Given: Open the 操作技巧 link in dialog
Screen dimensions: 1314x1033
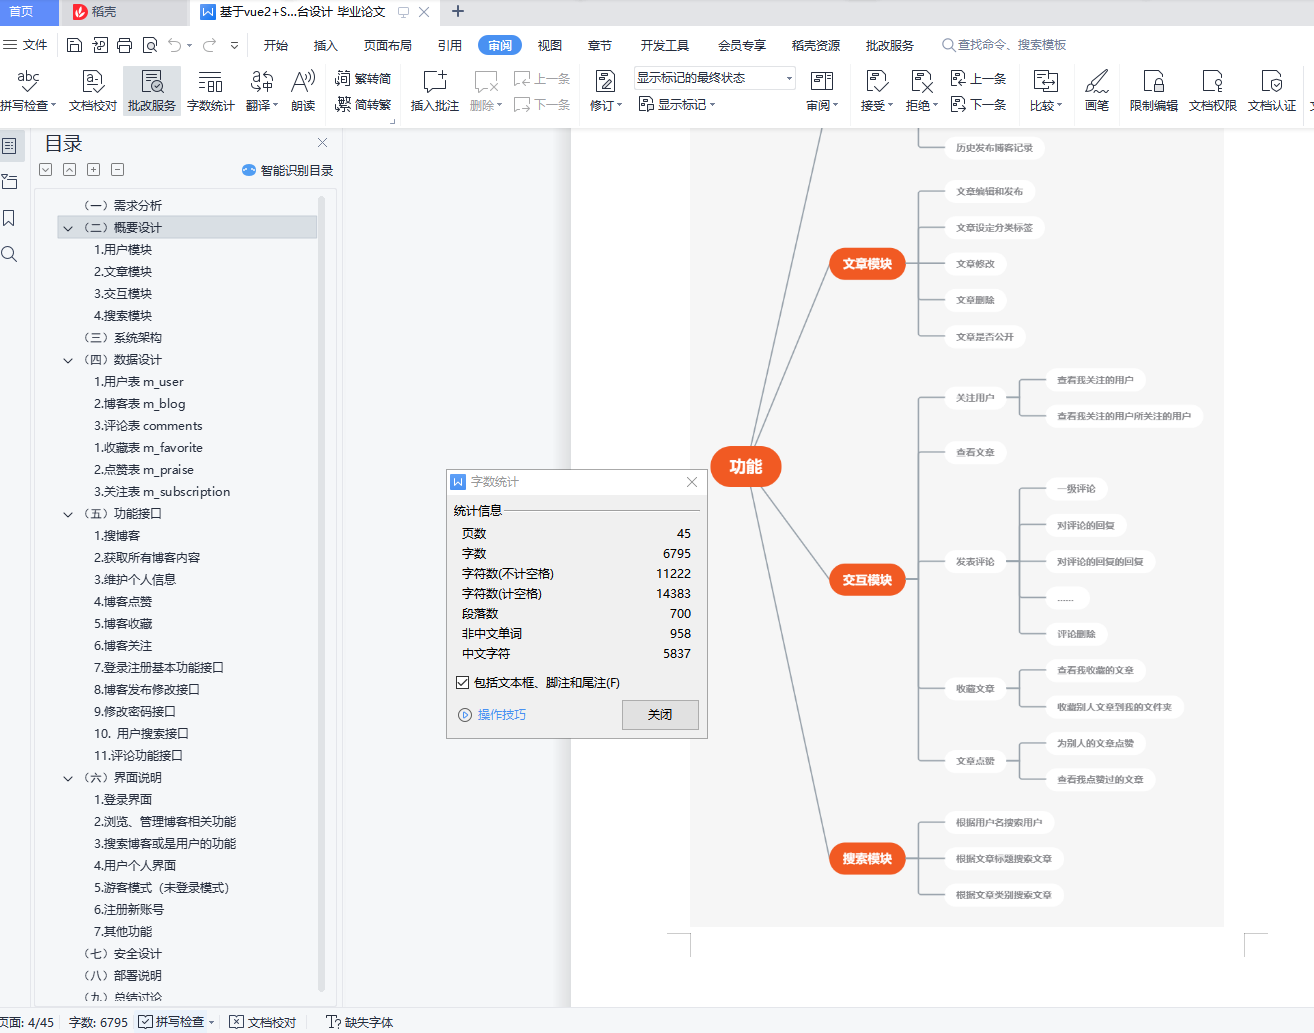Looking at the screenshot, I should point(492,715).
